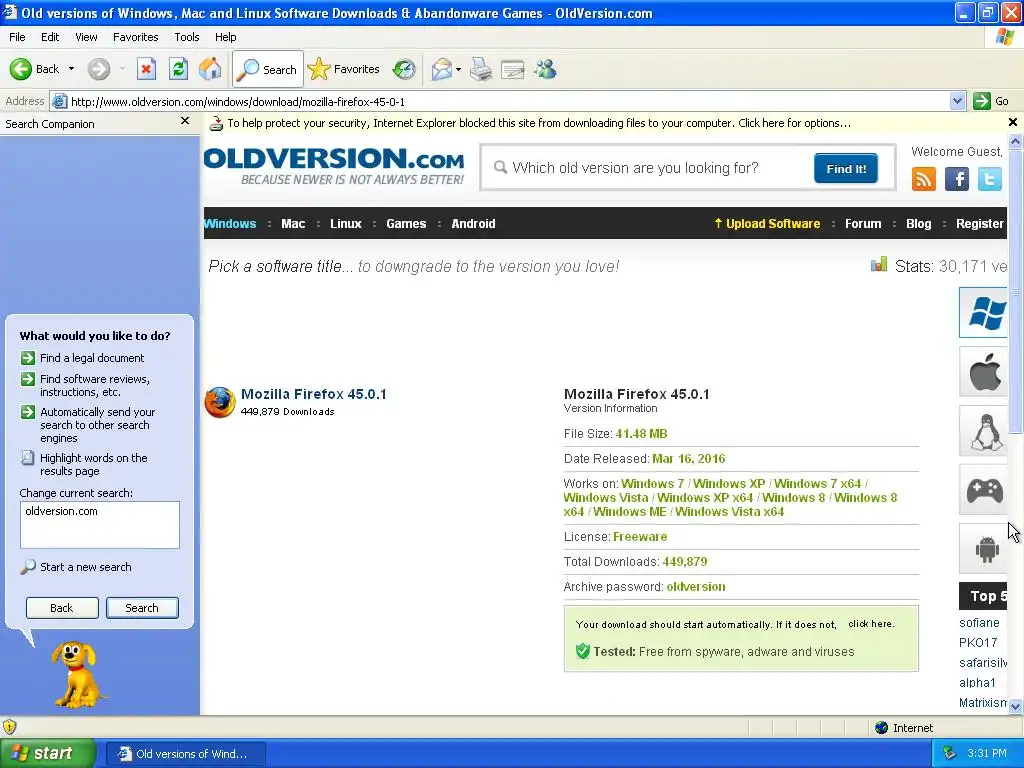Expand the Mail dropdown arrow
This screenshot has height=768, width=1024.
tap(458, 69)
